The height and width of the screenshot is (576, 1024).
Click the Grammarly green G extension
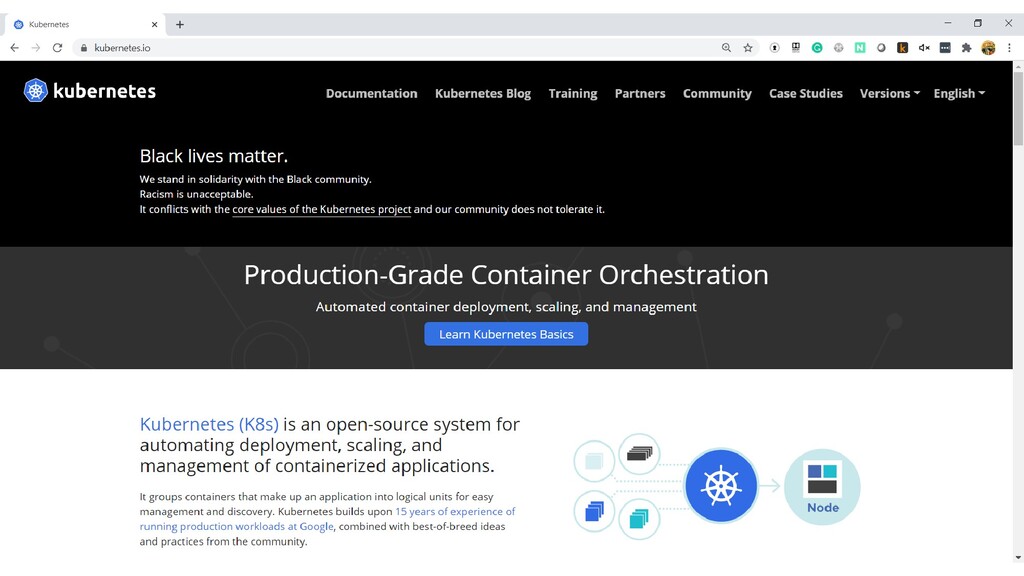pos(817,48)
